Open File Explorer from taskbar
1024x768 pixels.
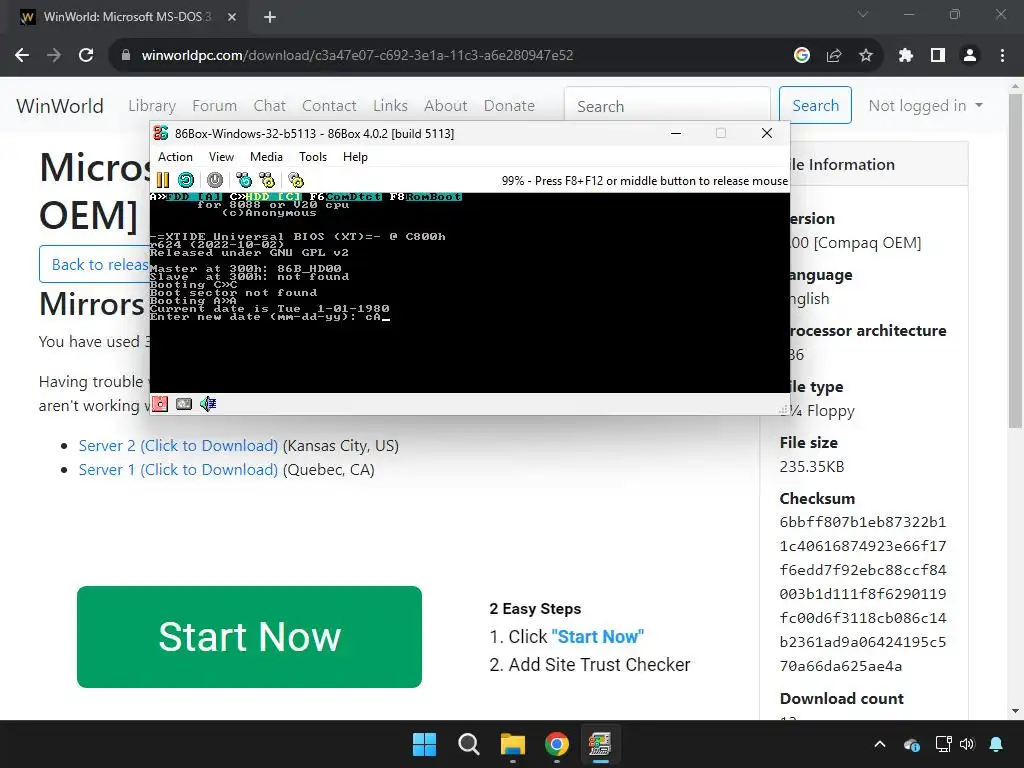(513, 744)
